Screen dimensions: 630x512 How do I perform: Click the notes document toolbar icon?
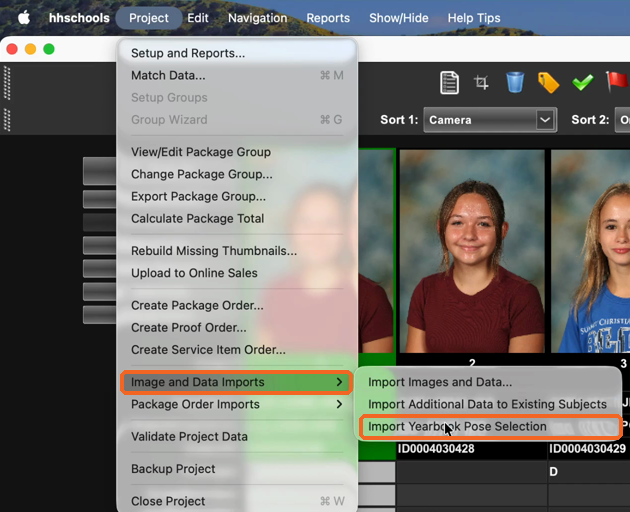(x=449, y=83)
